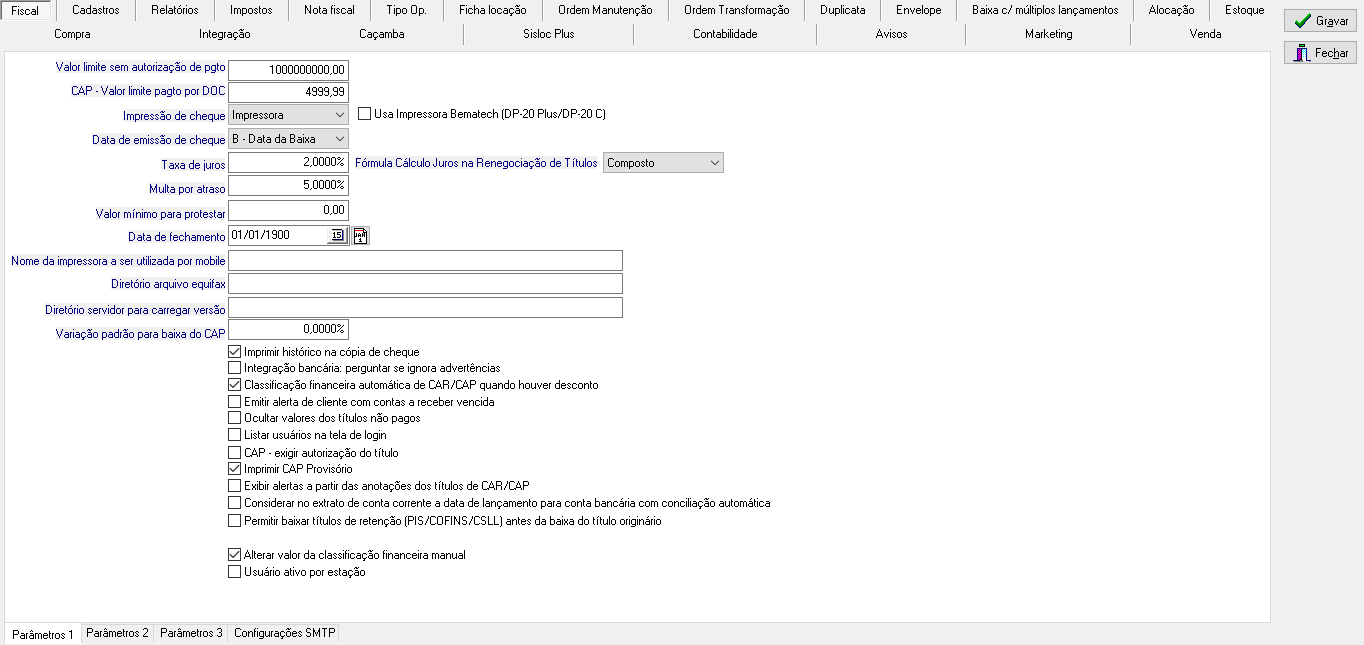Go to the Alocação tab
1364x645 pixels.
1172,10
